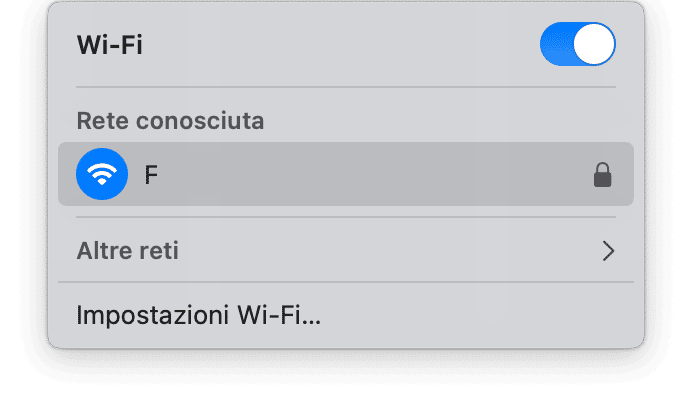Viewport: 692px width, 404px height.
Task: Click the secured-network lock symbol
Action: click(602, 175)
